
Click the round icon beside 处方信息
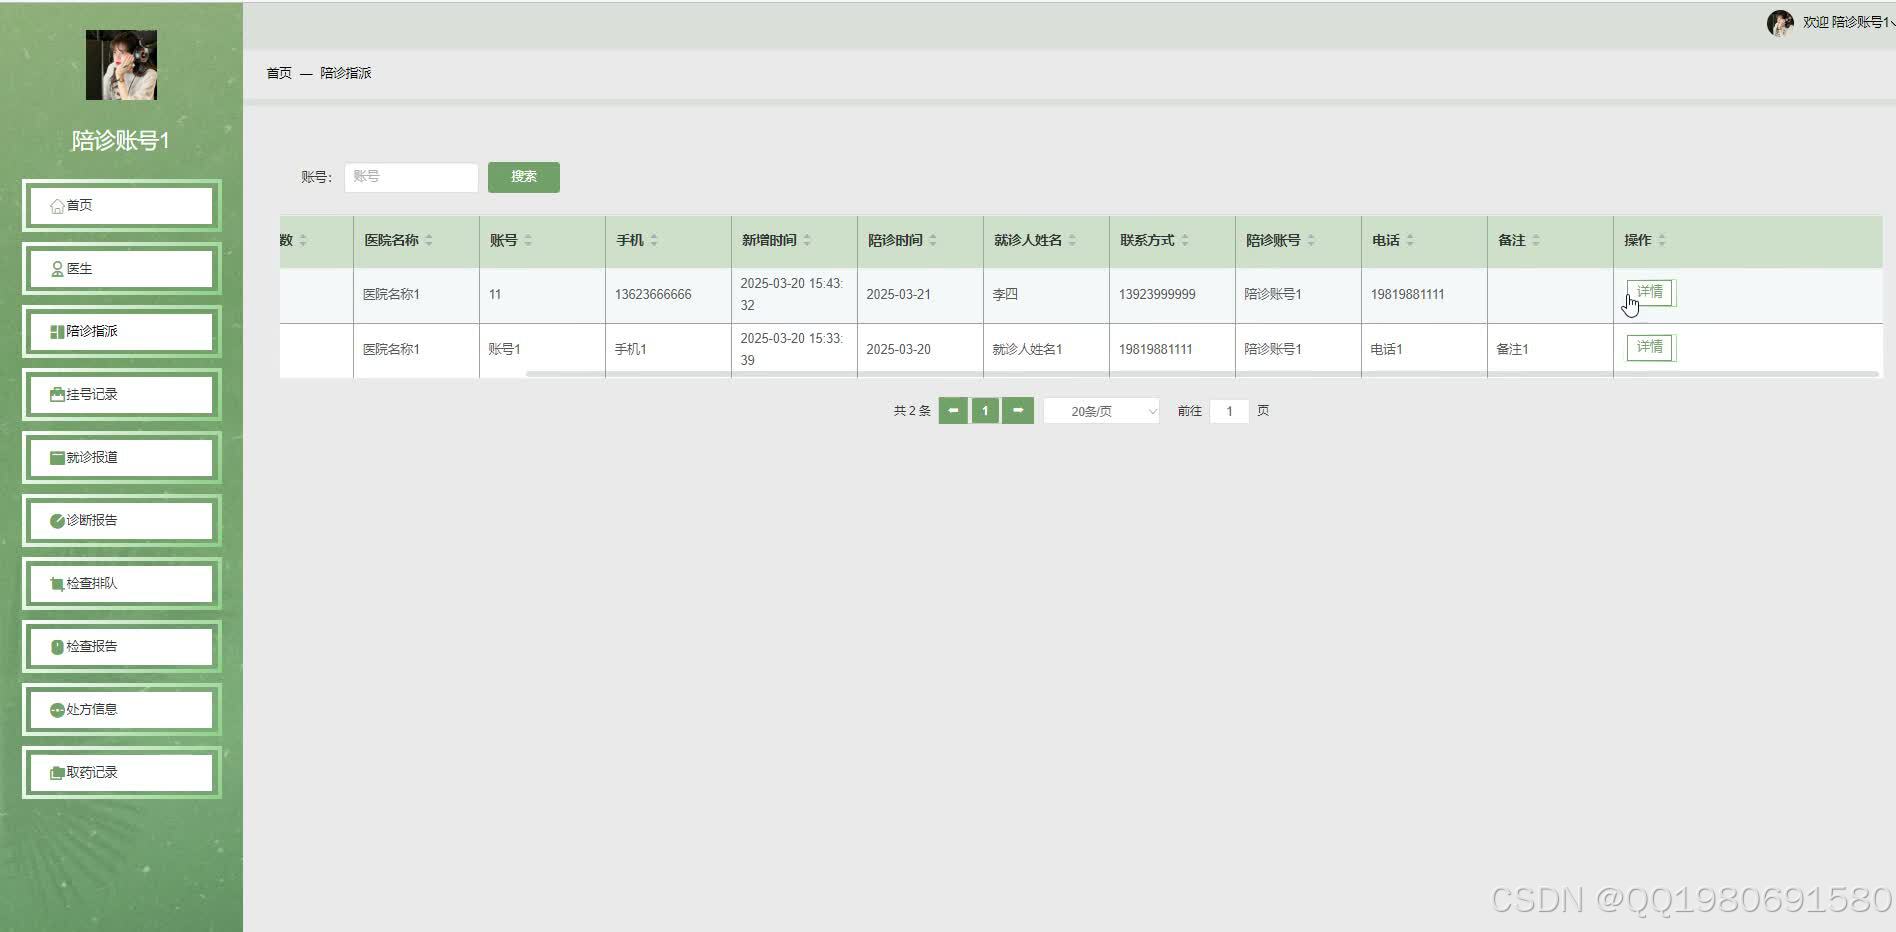(x=57, y=710)
